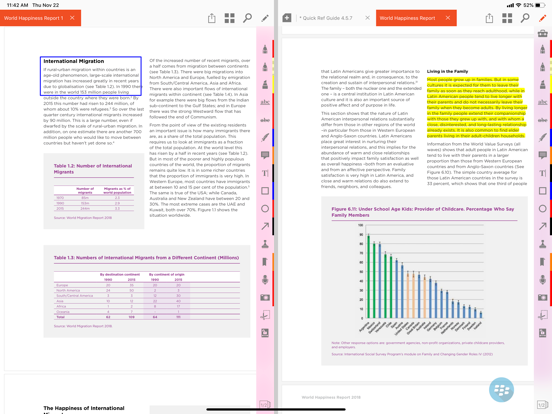The image size is (552, 414).
Task: Pick orange color strip beside left comment tool
Action: tap(273, 155)
